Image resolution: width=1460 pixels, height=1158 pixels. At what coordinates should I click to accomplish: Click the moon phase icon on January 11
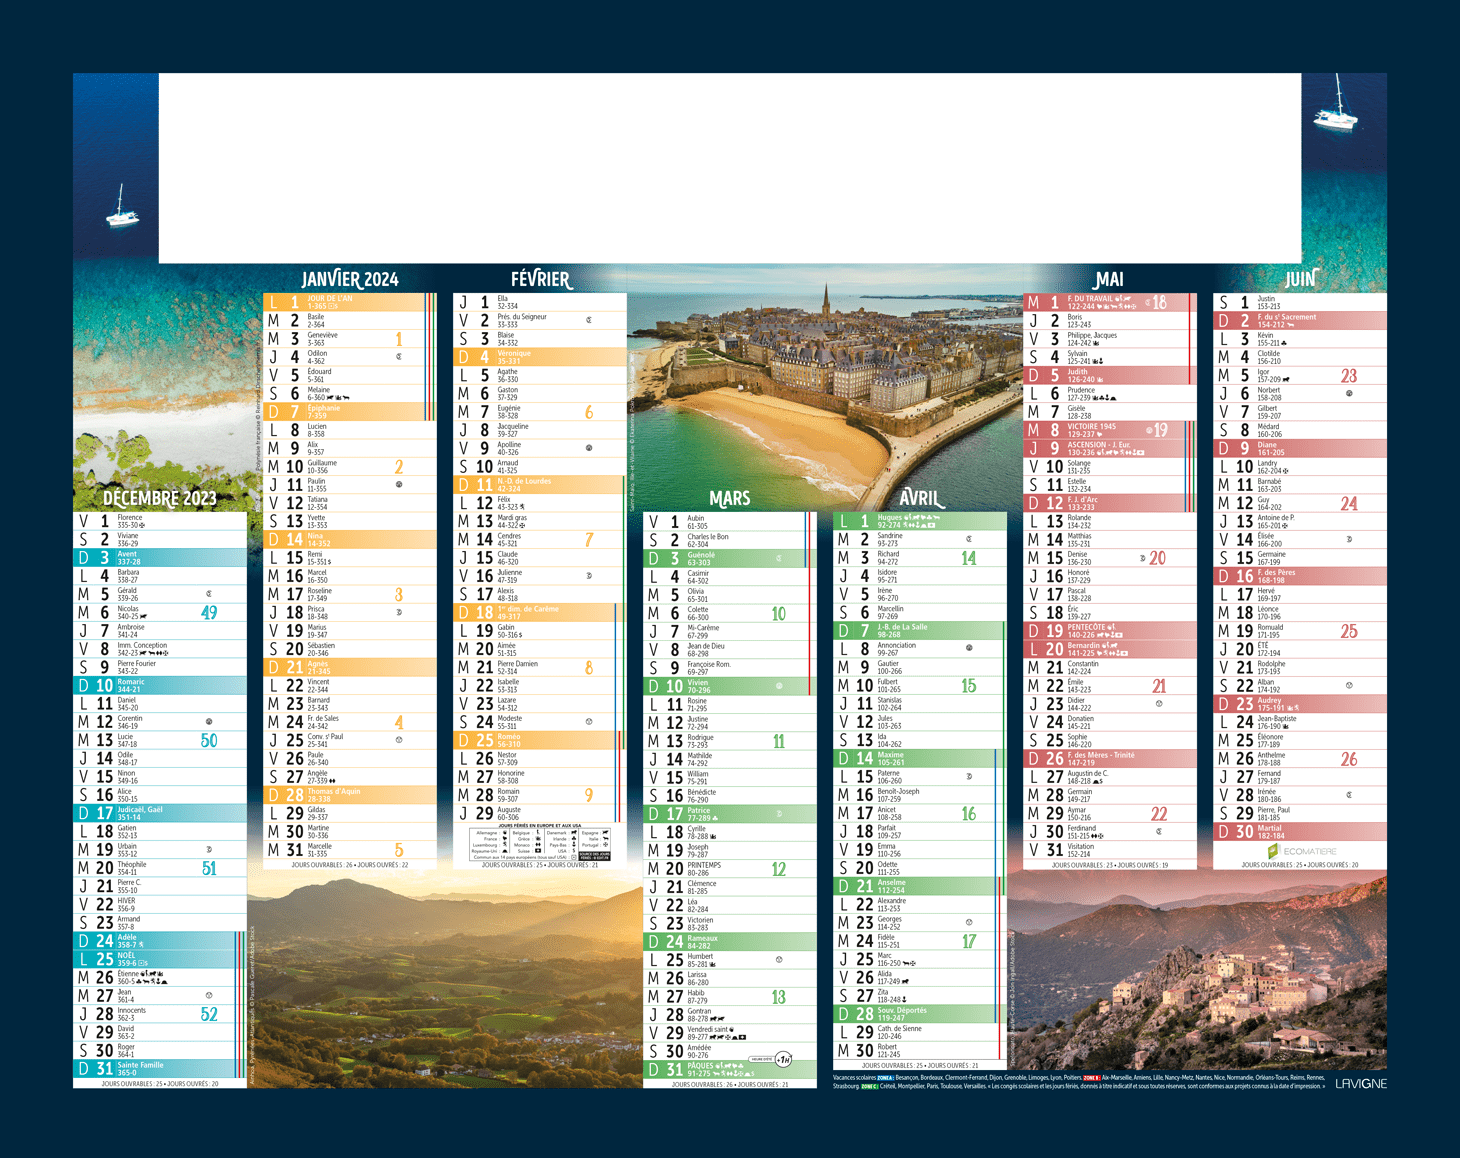tap(399, 484)
